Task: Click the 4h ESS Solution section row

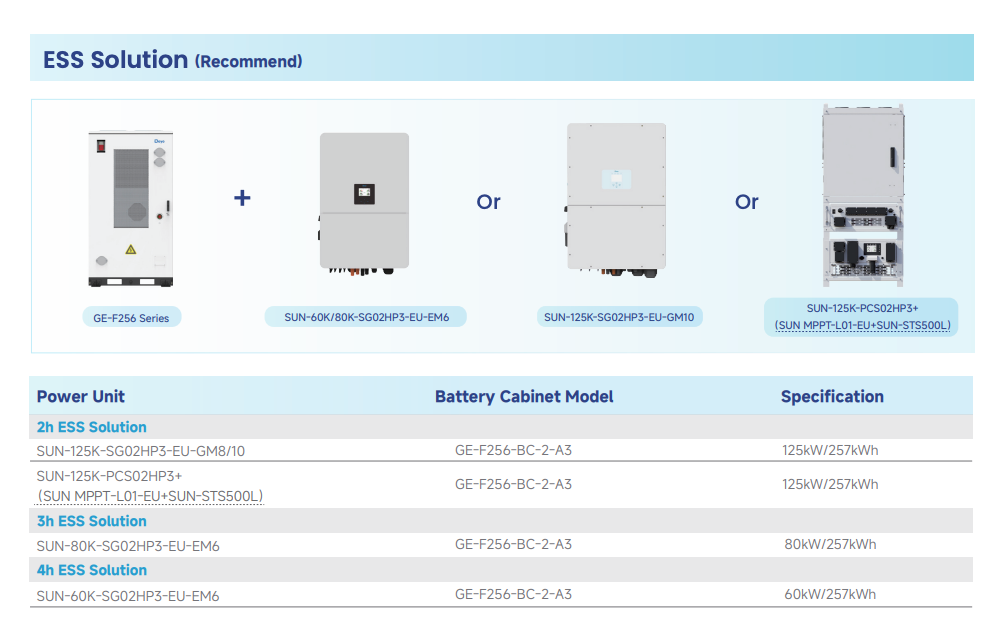Action: pos(501,570)
